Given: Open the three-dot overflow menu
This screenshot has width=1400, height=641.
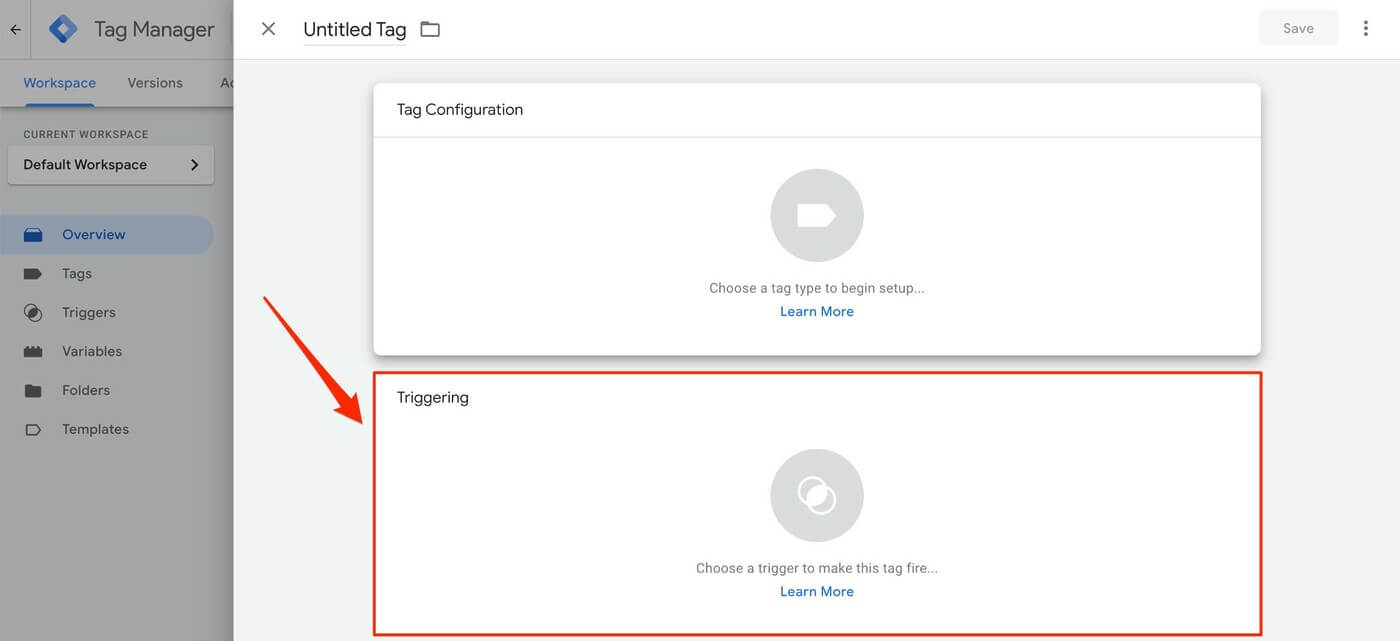Looking at the screenshot, I should pos(1366,28).
